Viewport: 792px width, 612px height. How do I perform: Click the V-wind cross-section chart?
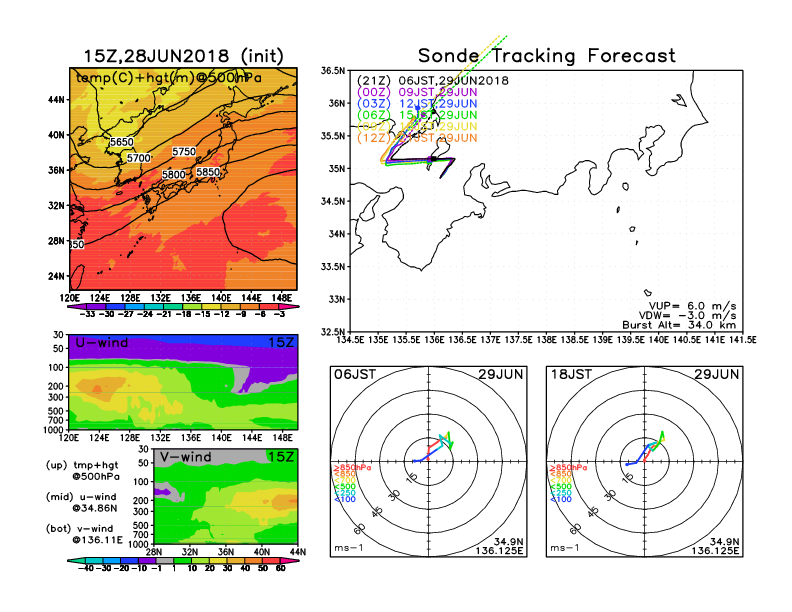[x=226, y=496]
